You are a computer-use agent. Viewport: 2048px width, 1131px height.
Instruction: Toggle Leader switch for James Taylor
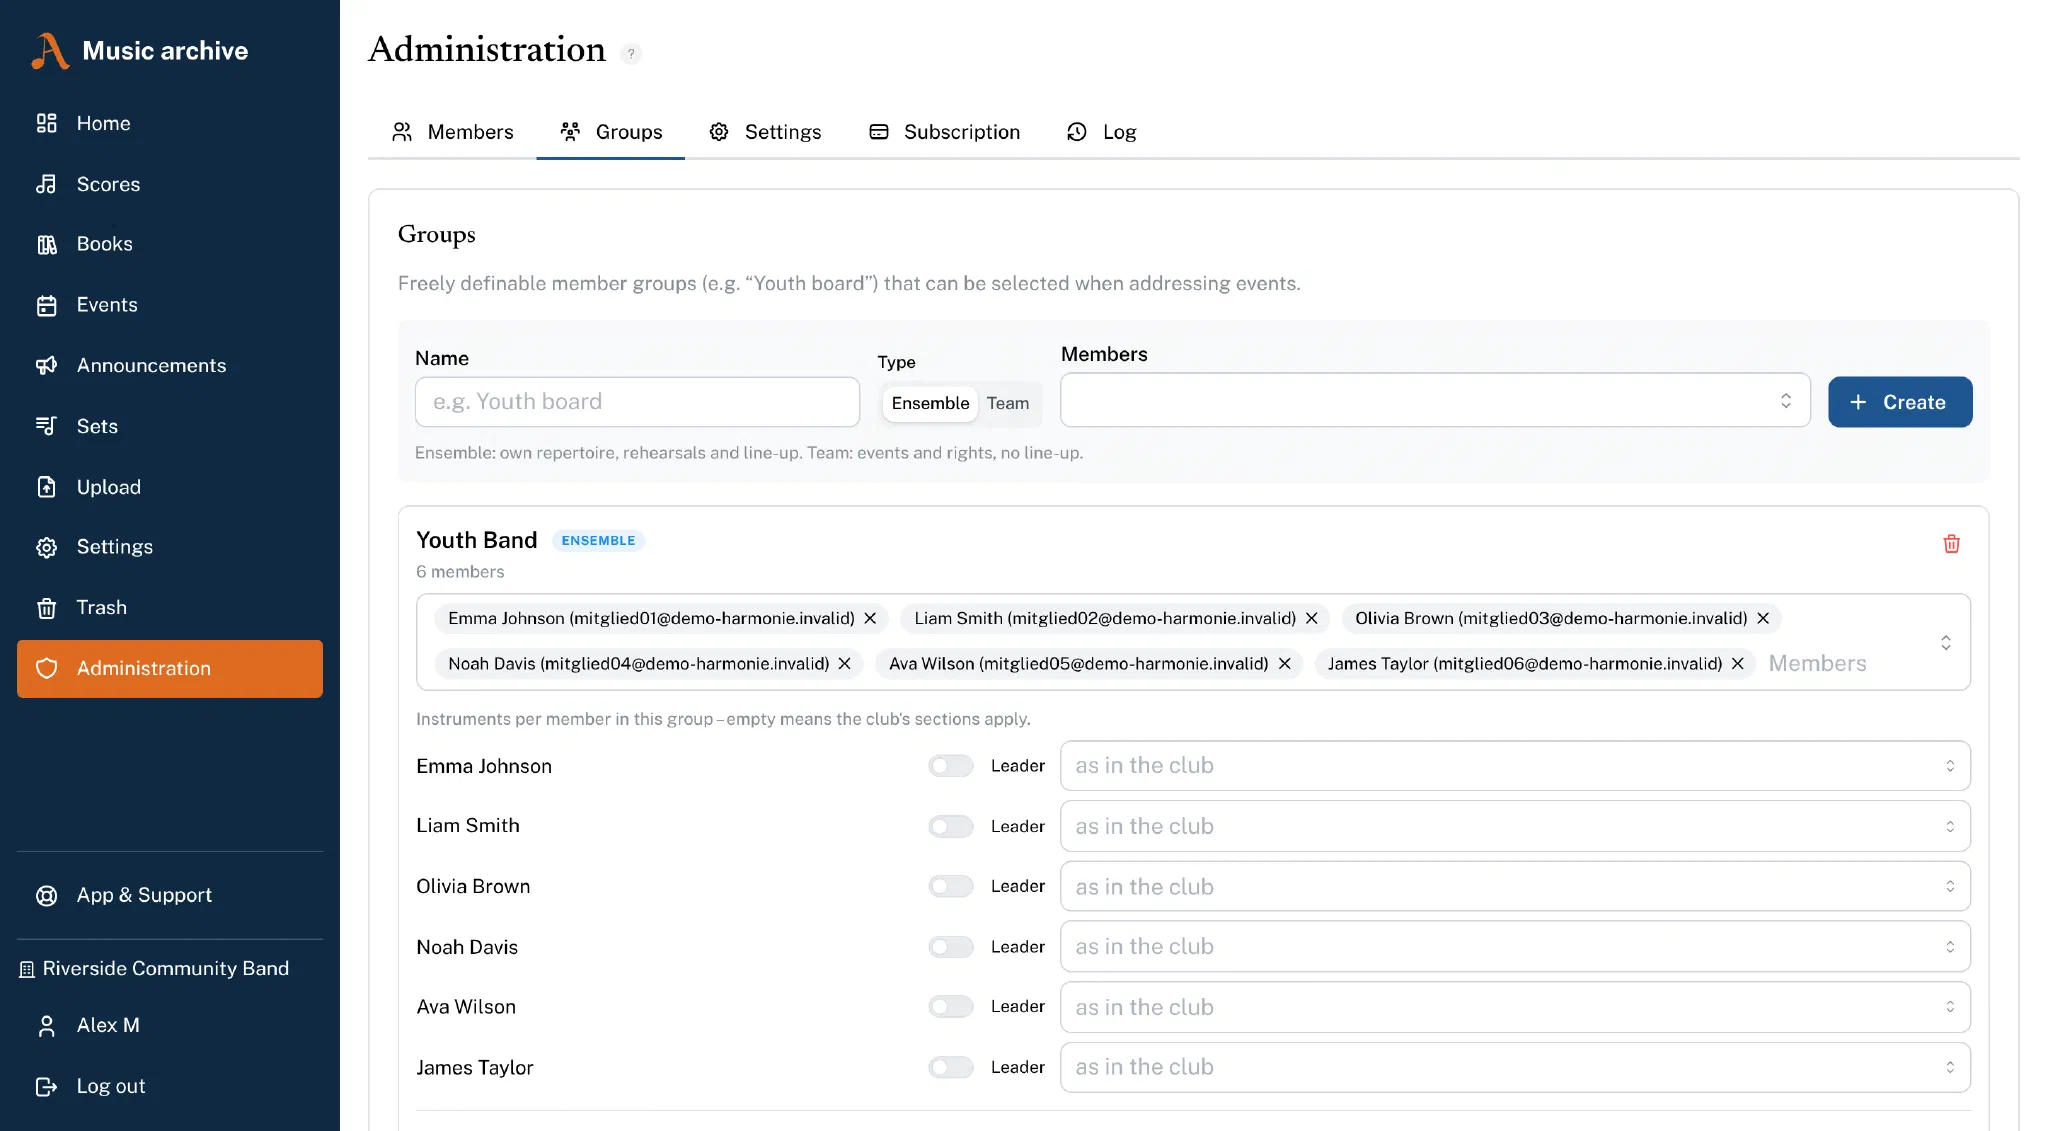tap(951, 1068)
